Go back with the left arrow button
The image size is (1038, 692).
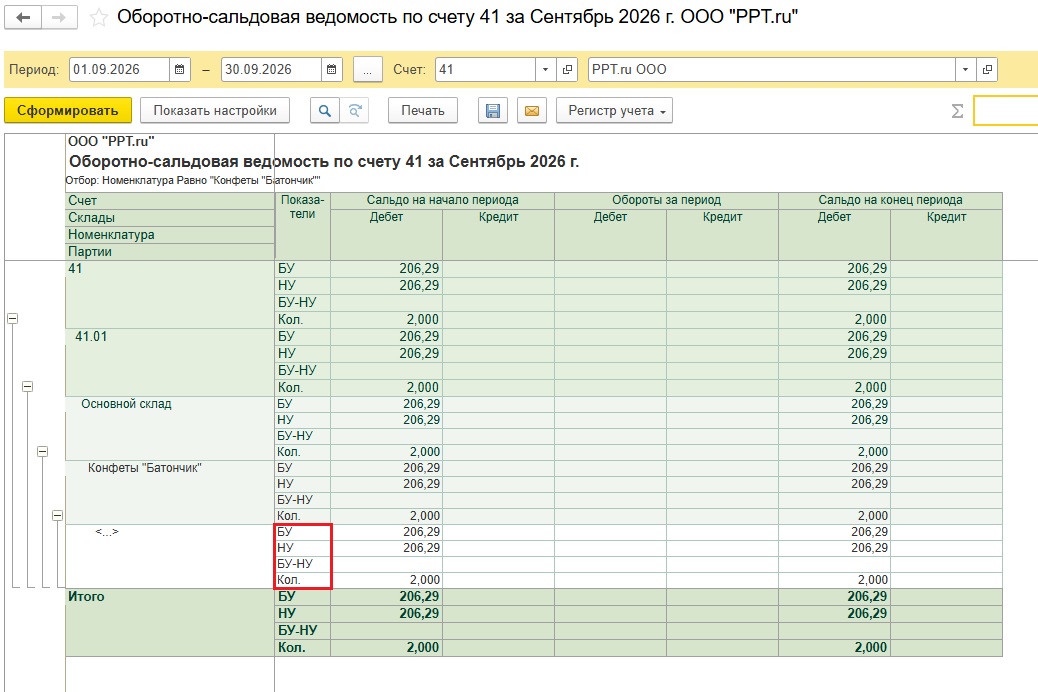23,17
